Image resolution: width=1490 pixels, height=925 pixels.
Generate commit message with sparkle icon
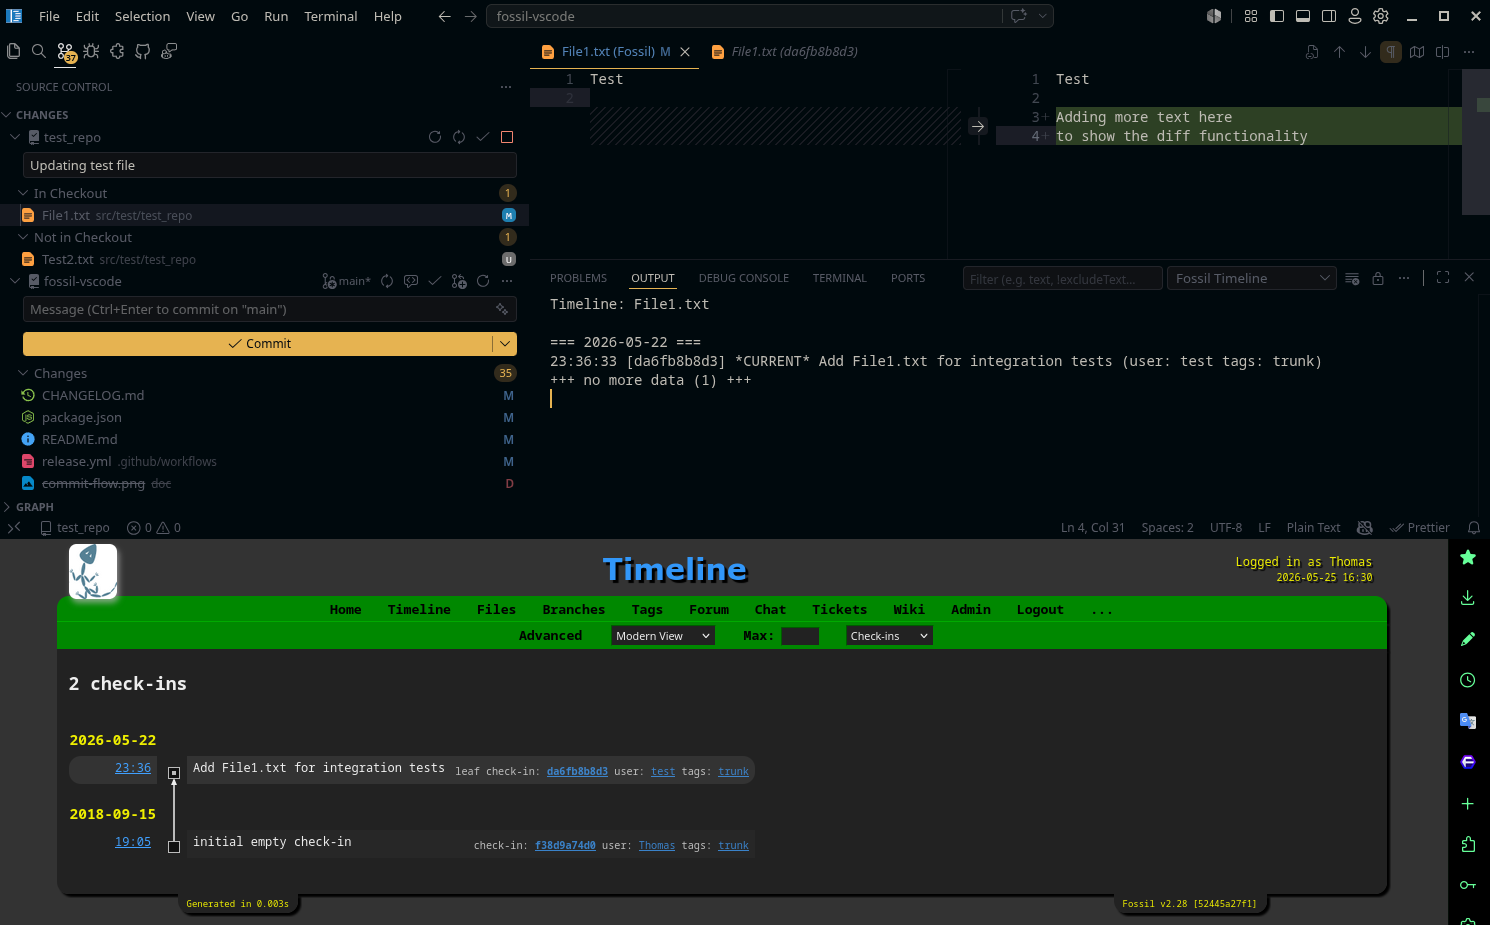(502, 309)
